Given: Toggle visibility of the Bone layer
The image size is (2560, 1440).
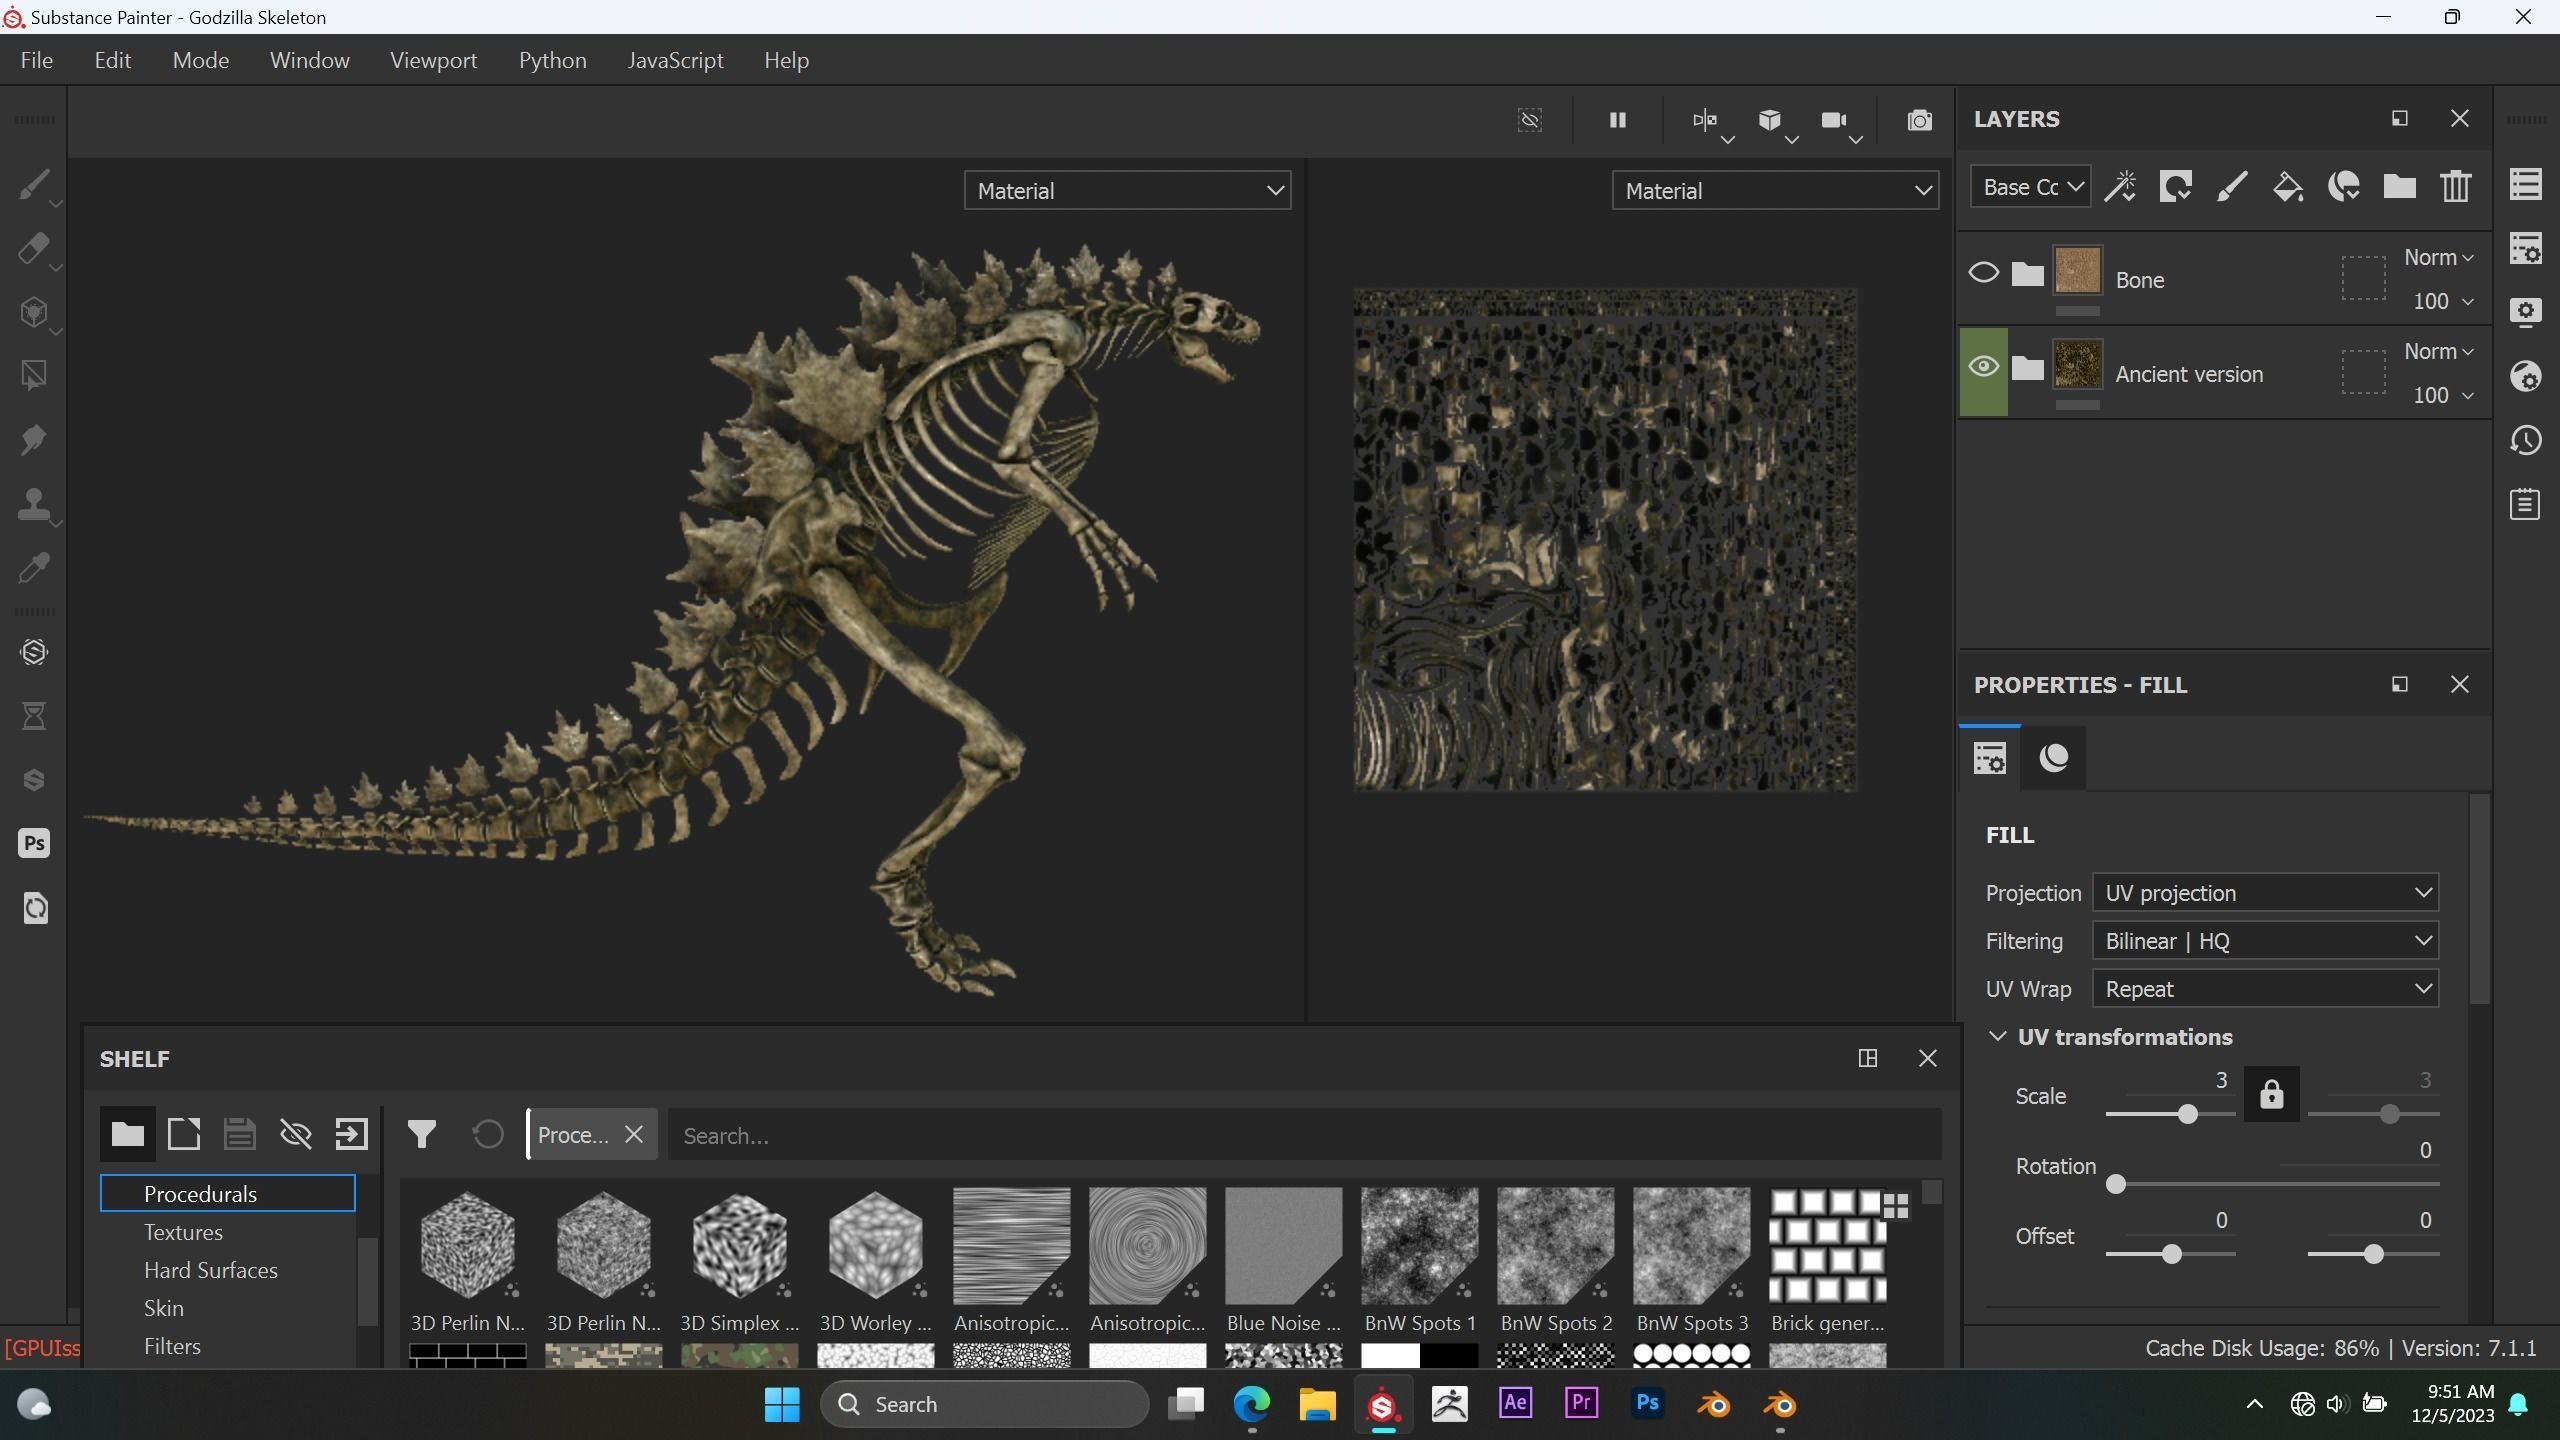Looking at the screenshot, I should [x=1983, y=273].
